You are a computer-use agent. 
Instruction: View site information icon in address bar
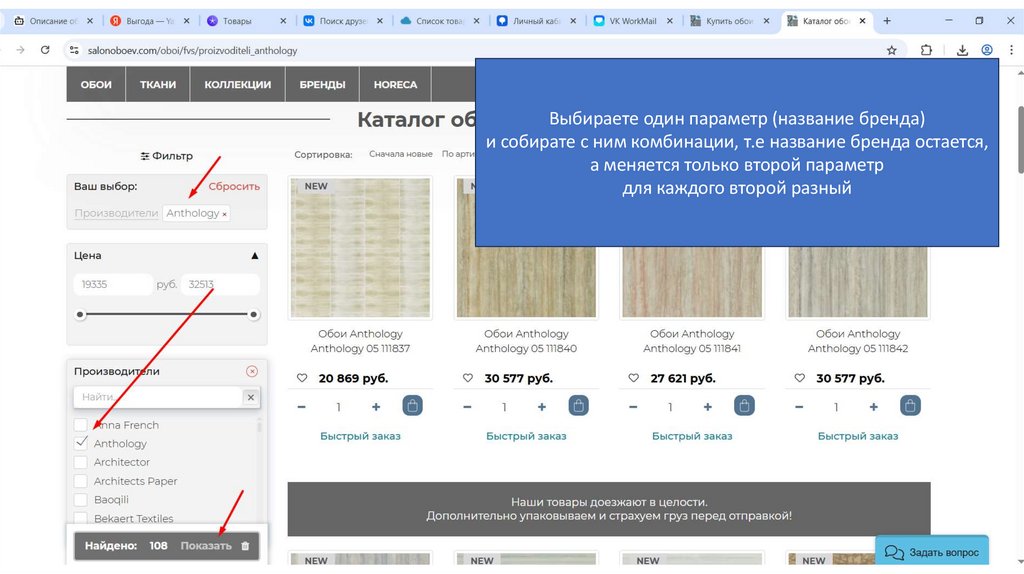[x=74, y=50]
